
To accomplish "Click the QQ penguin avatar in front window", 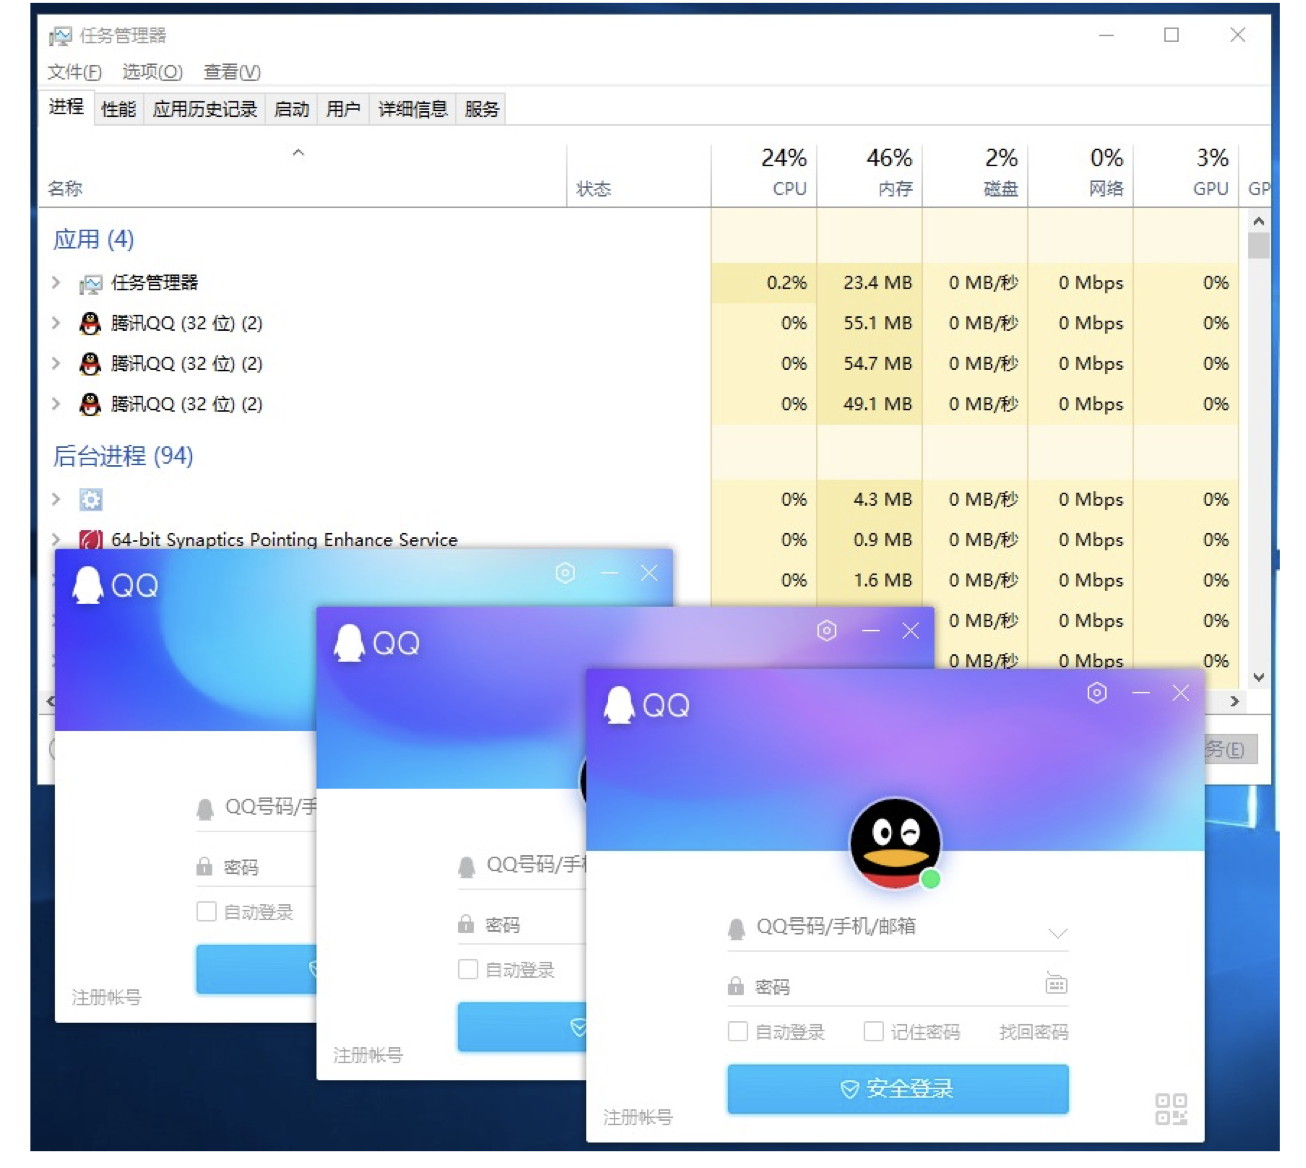I will 895,843.
